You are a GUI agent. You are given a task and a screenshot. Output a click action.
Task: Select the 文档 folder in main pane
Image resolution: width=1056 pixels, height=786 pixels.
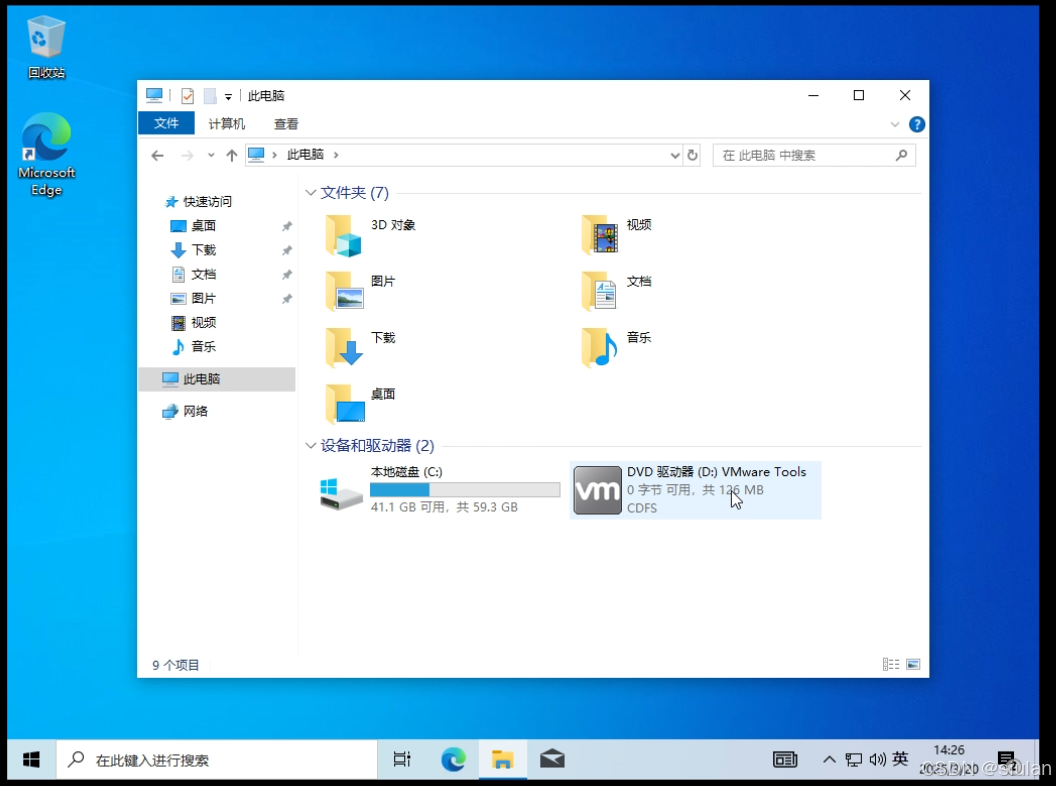click(x=617, y=292)
